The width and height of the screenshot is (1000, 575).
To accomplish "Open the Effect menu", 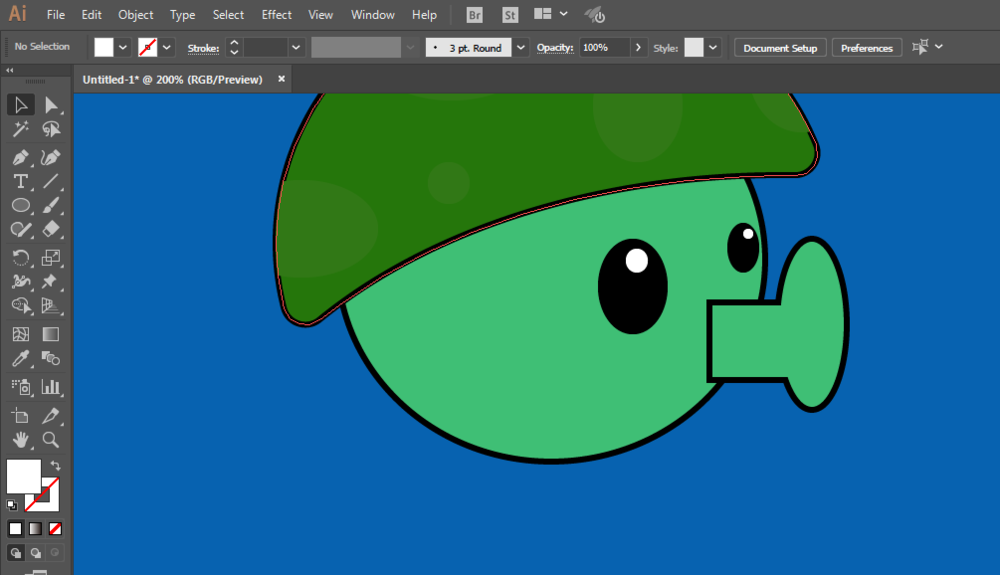I will (x=276, y=15).
